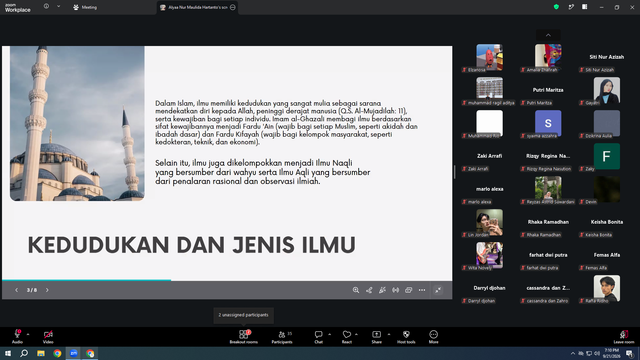
Task: Click the annotate/celebrate icon on slide toolbar
Action: (x=382, y=290)
